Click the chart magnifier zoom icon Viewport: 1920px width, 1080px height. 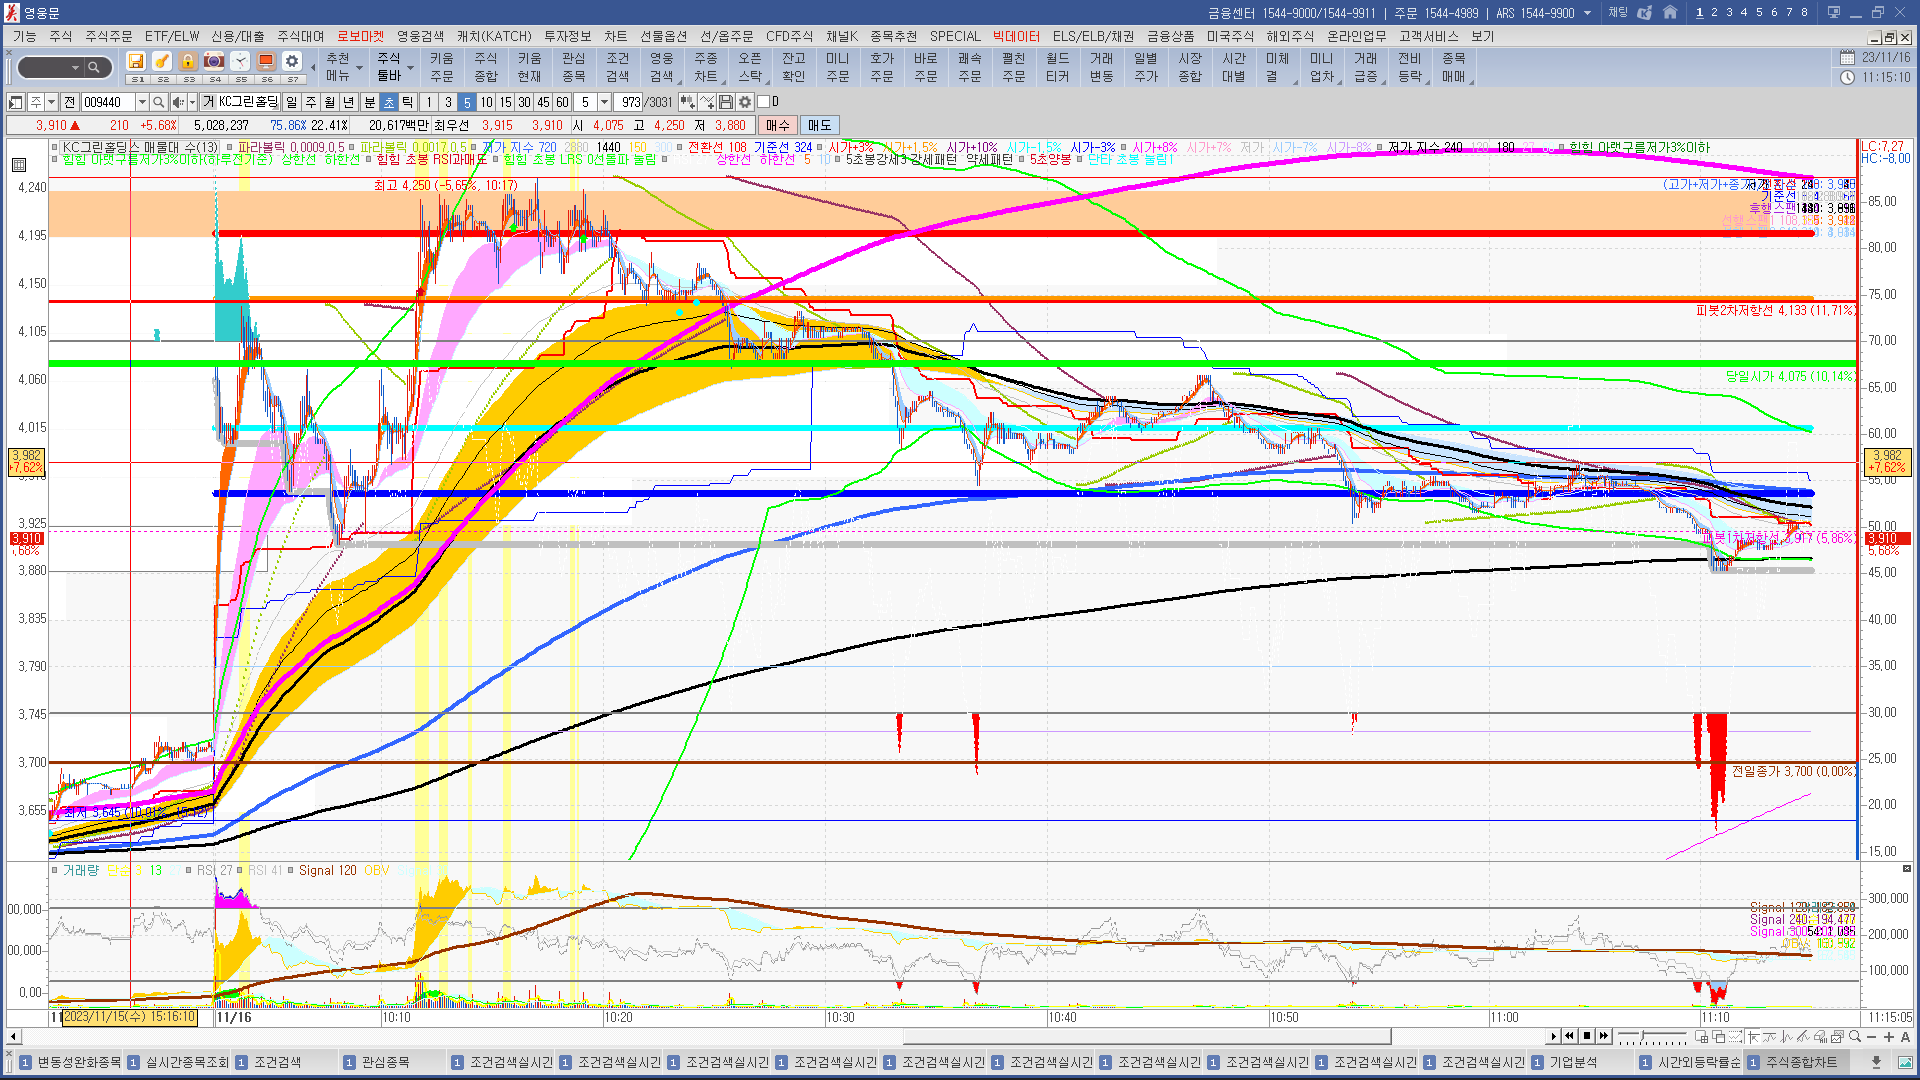point(1855,1037)
